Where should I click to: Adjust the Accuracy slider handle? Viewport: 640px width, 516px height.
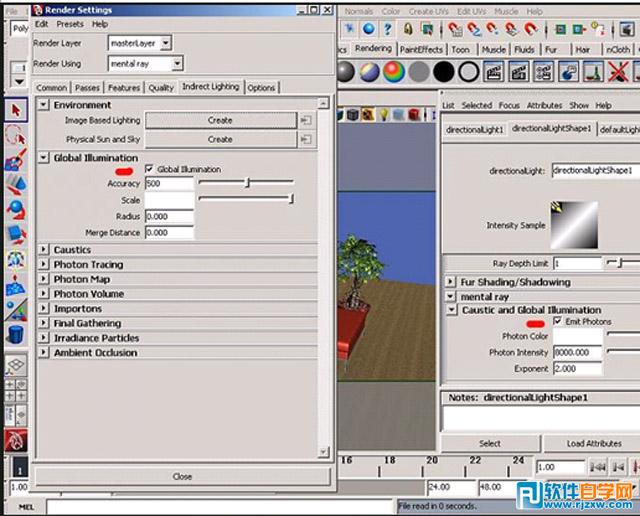247,182
